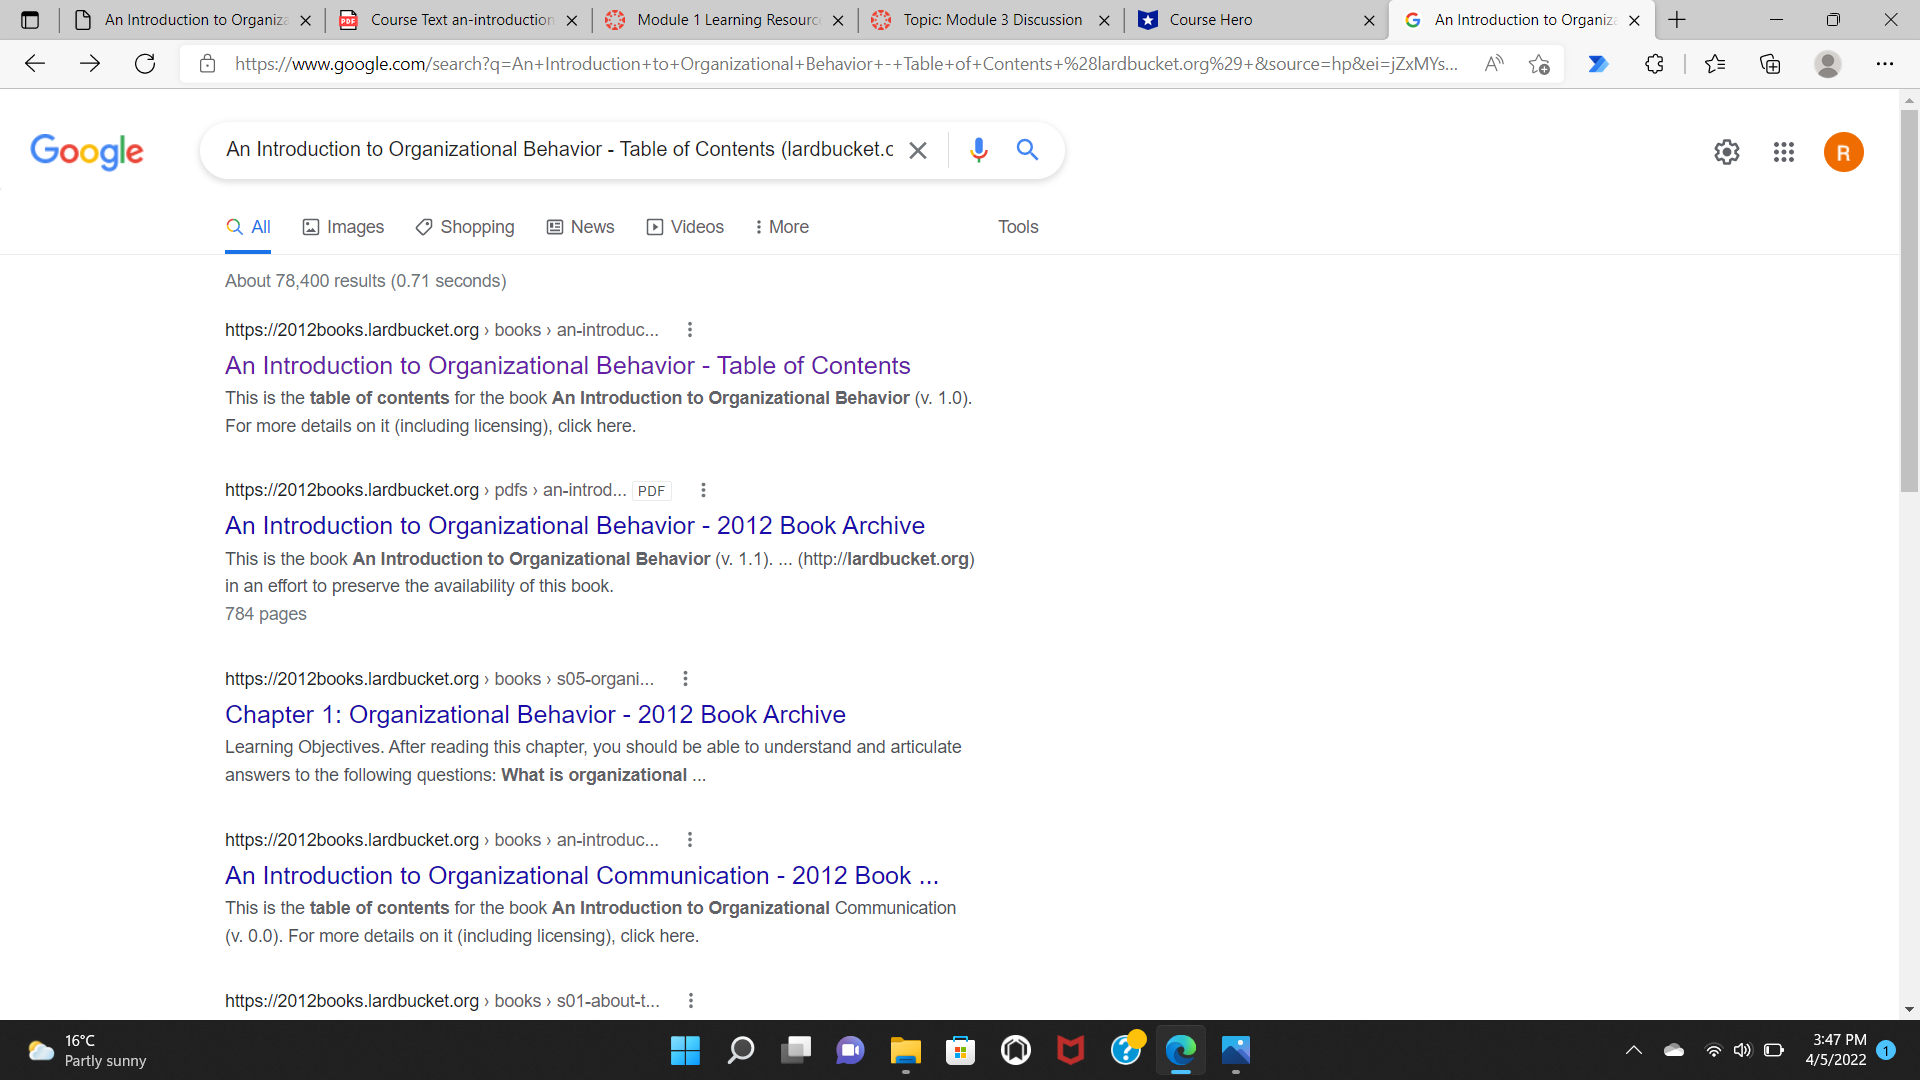The width and height of the screenshot is (1920, 1080).
Task: Open Chapter 1: Organizational Behavior result
Action: (535, 715)
